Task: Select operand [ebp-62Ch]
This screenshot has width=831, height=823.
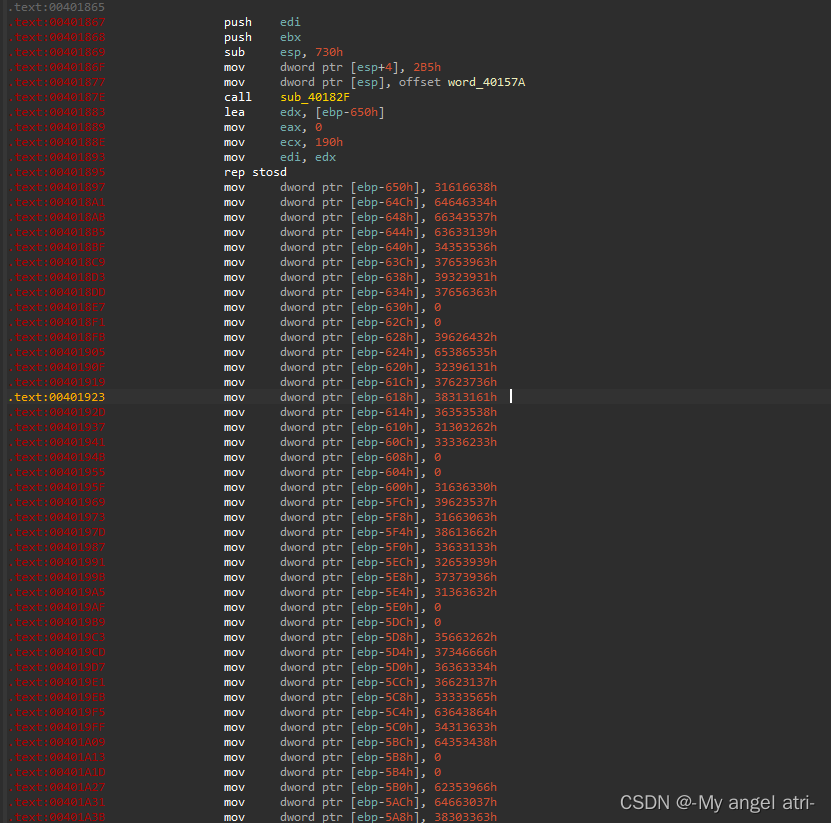Action: click(x=385, y=322)
